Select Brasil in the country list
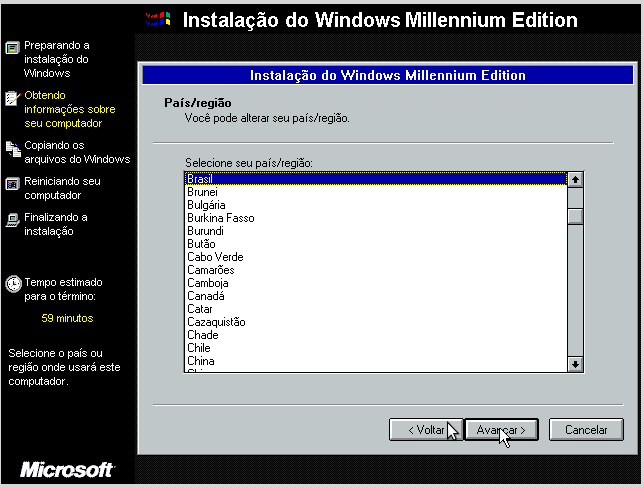Screen dimensions: 644x487 tap(376, 179)
